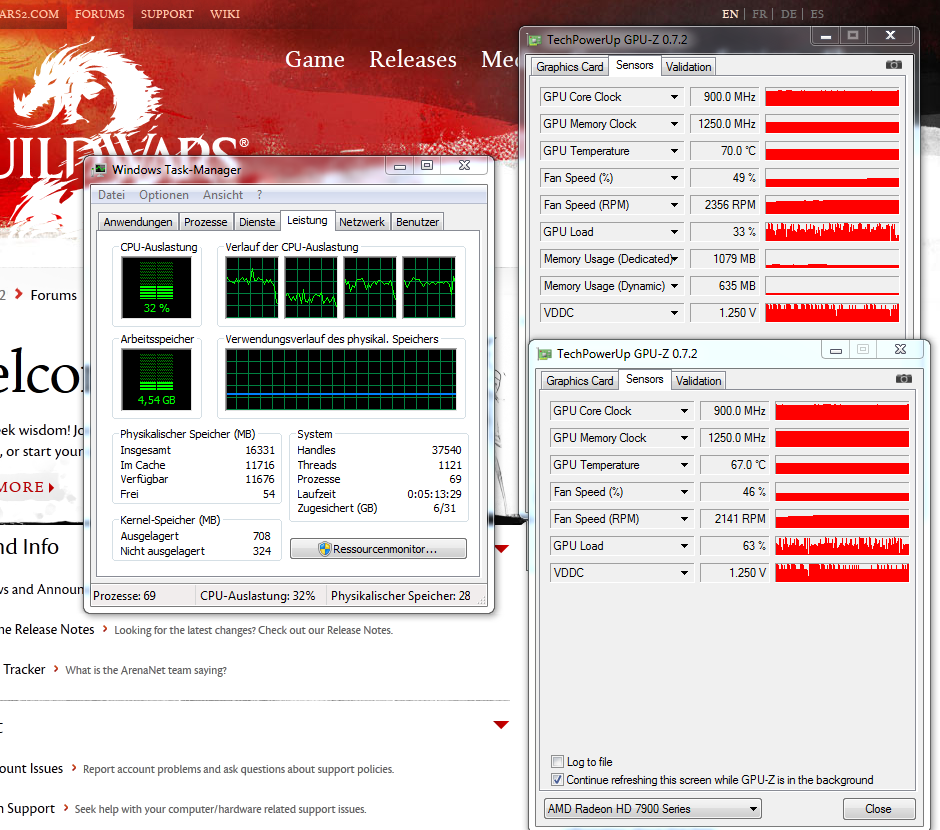Click 900.0 MHz value in upper GPU-Z
The image size is (940, 830).
(724, 97)
